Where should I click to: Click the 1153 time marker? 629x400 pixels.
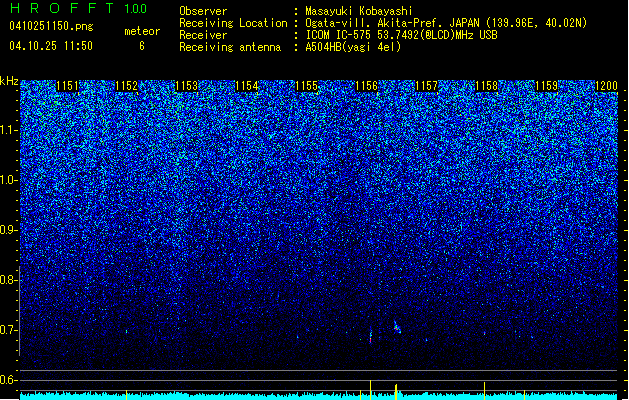pos(187,86)
